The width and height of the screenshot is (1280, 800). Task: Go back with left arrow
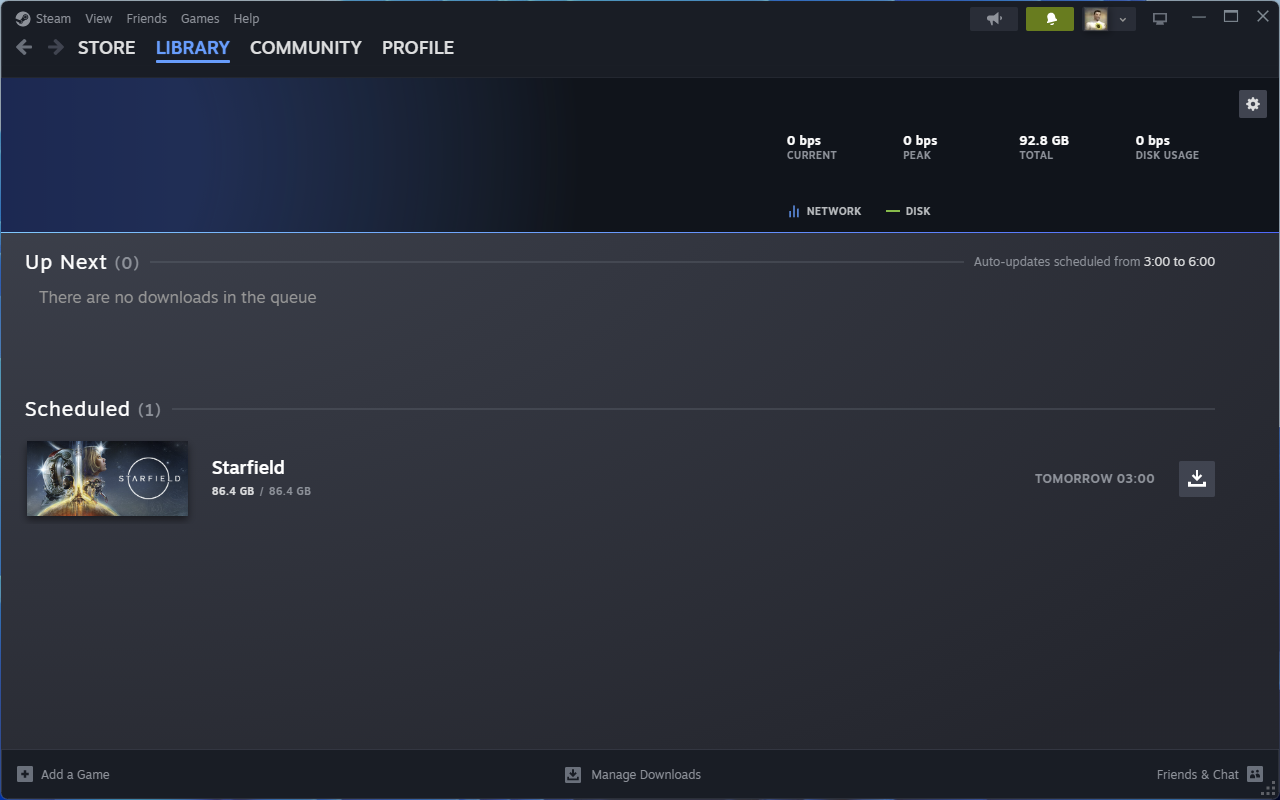24,47
